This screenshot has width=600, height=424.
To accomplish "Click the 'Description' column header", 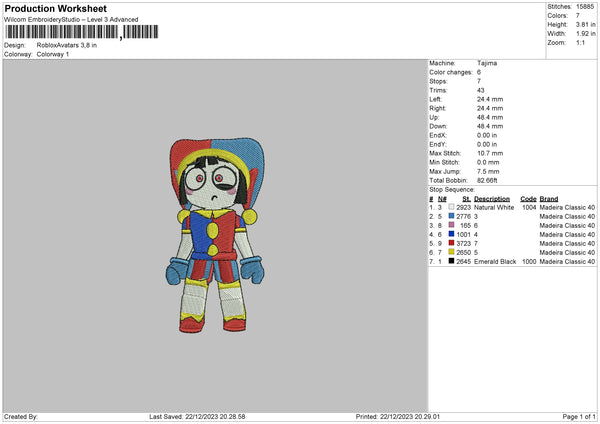I will coord(492,199).
